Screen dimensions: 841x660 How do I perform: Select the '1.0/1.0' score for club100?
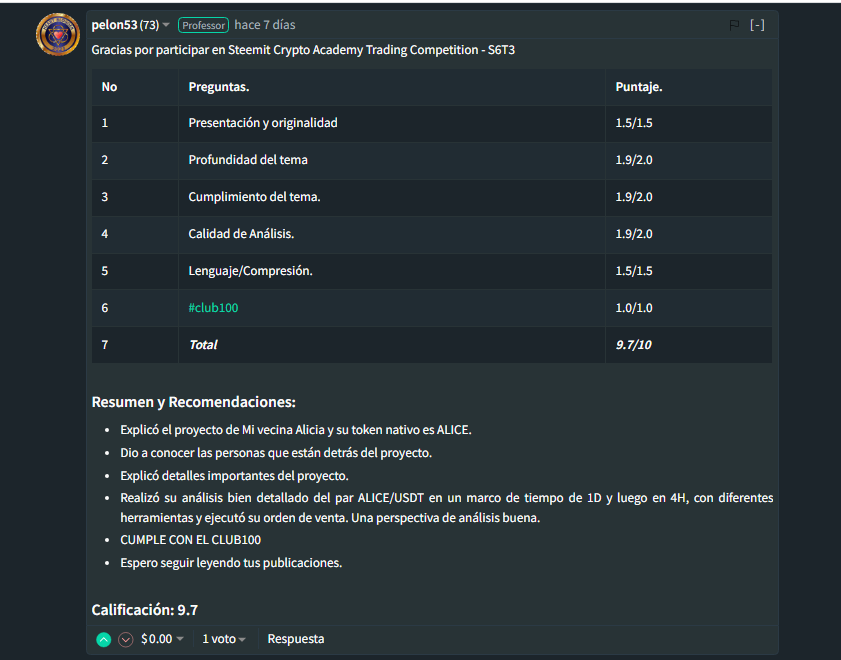click(x=634, y=308)
